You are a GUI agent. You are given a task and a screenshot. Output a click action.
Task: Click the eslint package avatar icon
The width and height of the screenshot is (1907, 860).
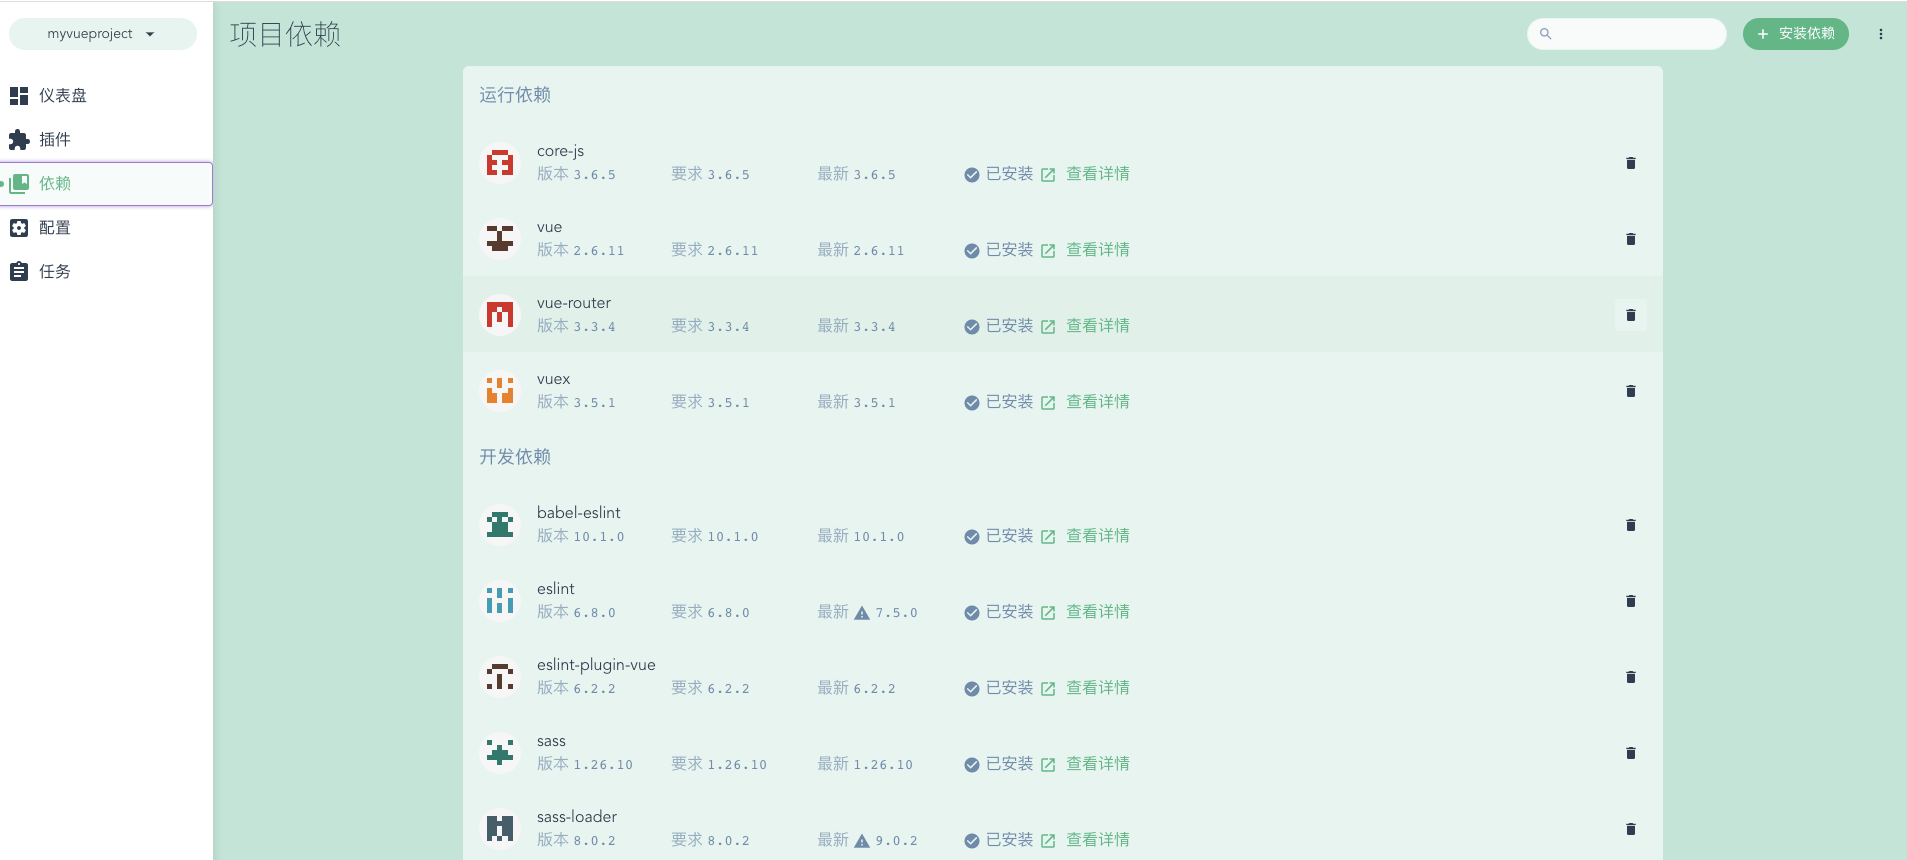(500, 601)
